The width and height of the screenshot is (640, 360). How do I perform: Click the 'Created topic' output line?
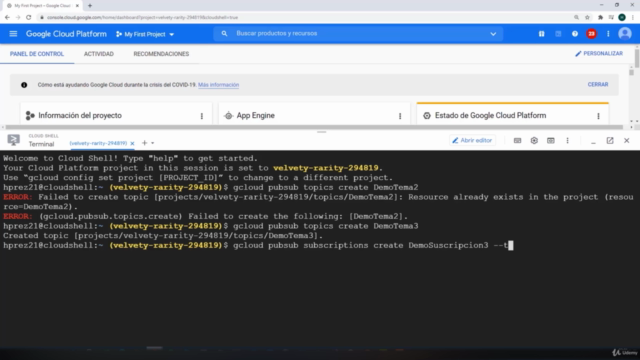click(163, 236)
